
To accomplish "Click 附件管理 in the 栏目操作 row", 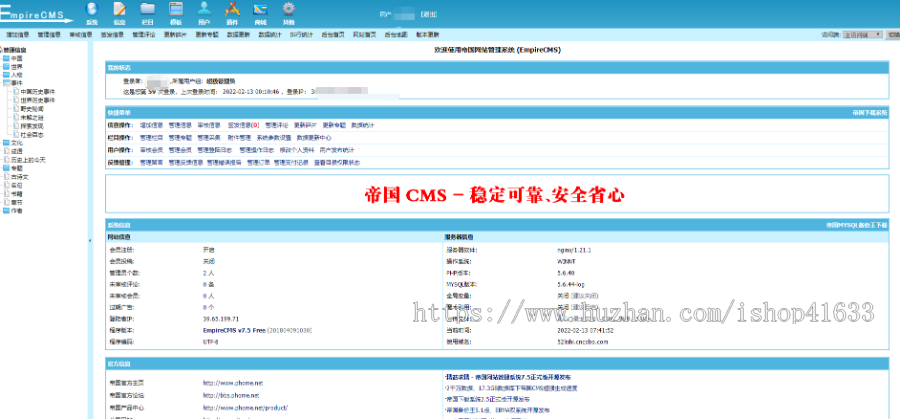I will click(239, 138).
